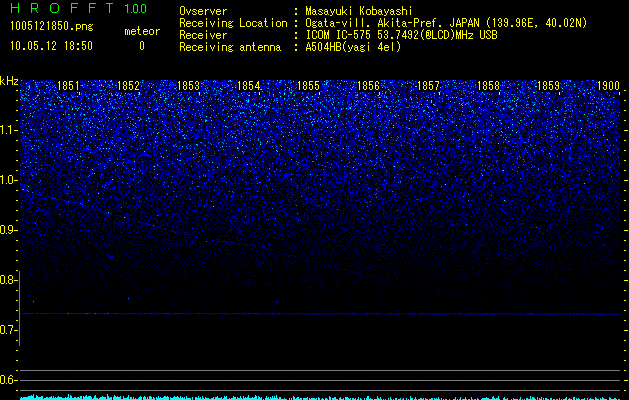The width and height of the screenshot is (629, 400).
Task: Select the filename 1005121850.png
Action: [x=52, y=26]
